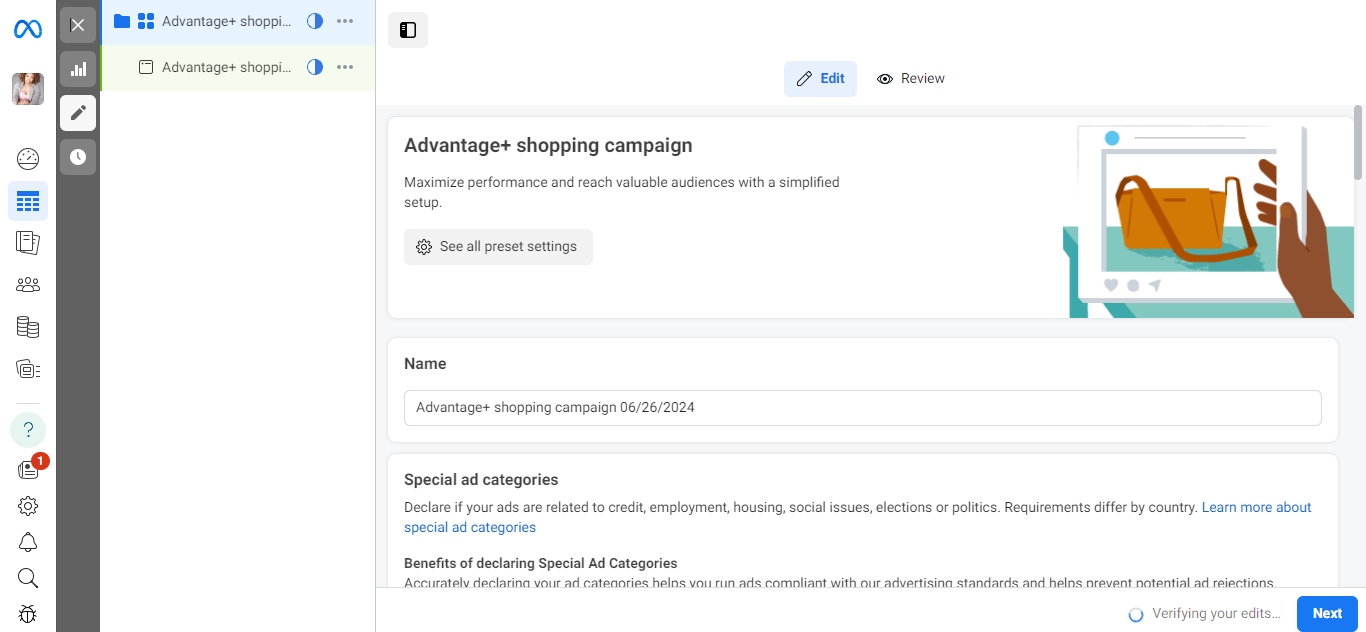Open more options for campaign row
The height and width of the screenshot is (632, 1366).
(x=345, y=21)
